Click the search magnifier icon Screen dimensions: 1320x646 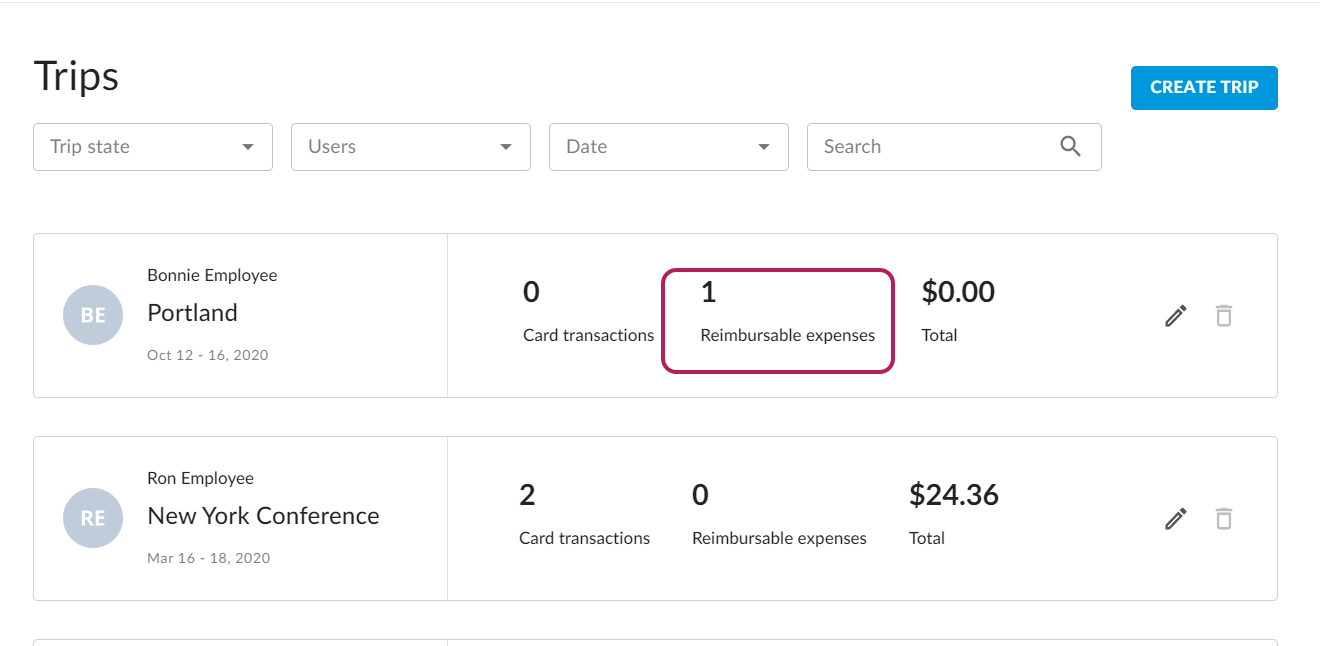point(1070,147)
